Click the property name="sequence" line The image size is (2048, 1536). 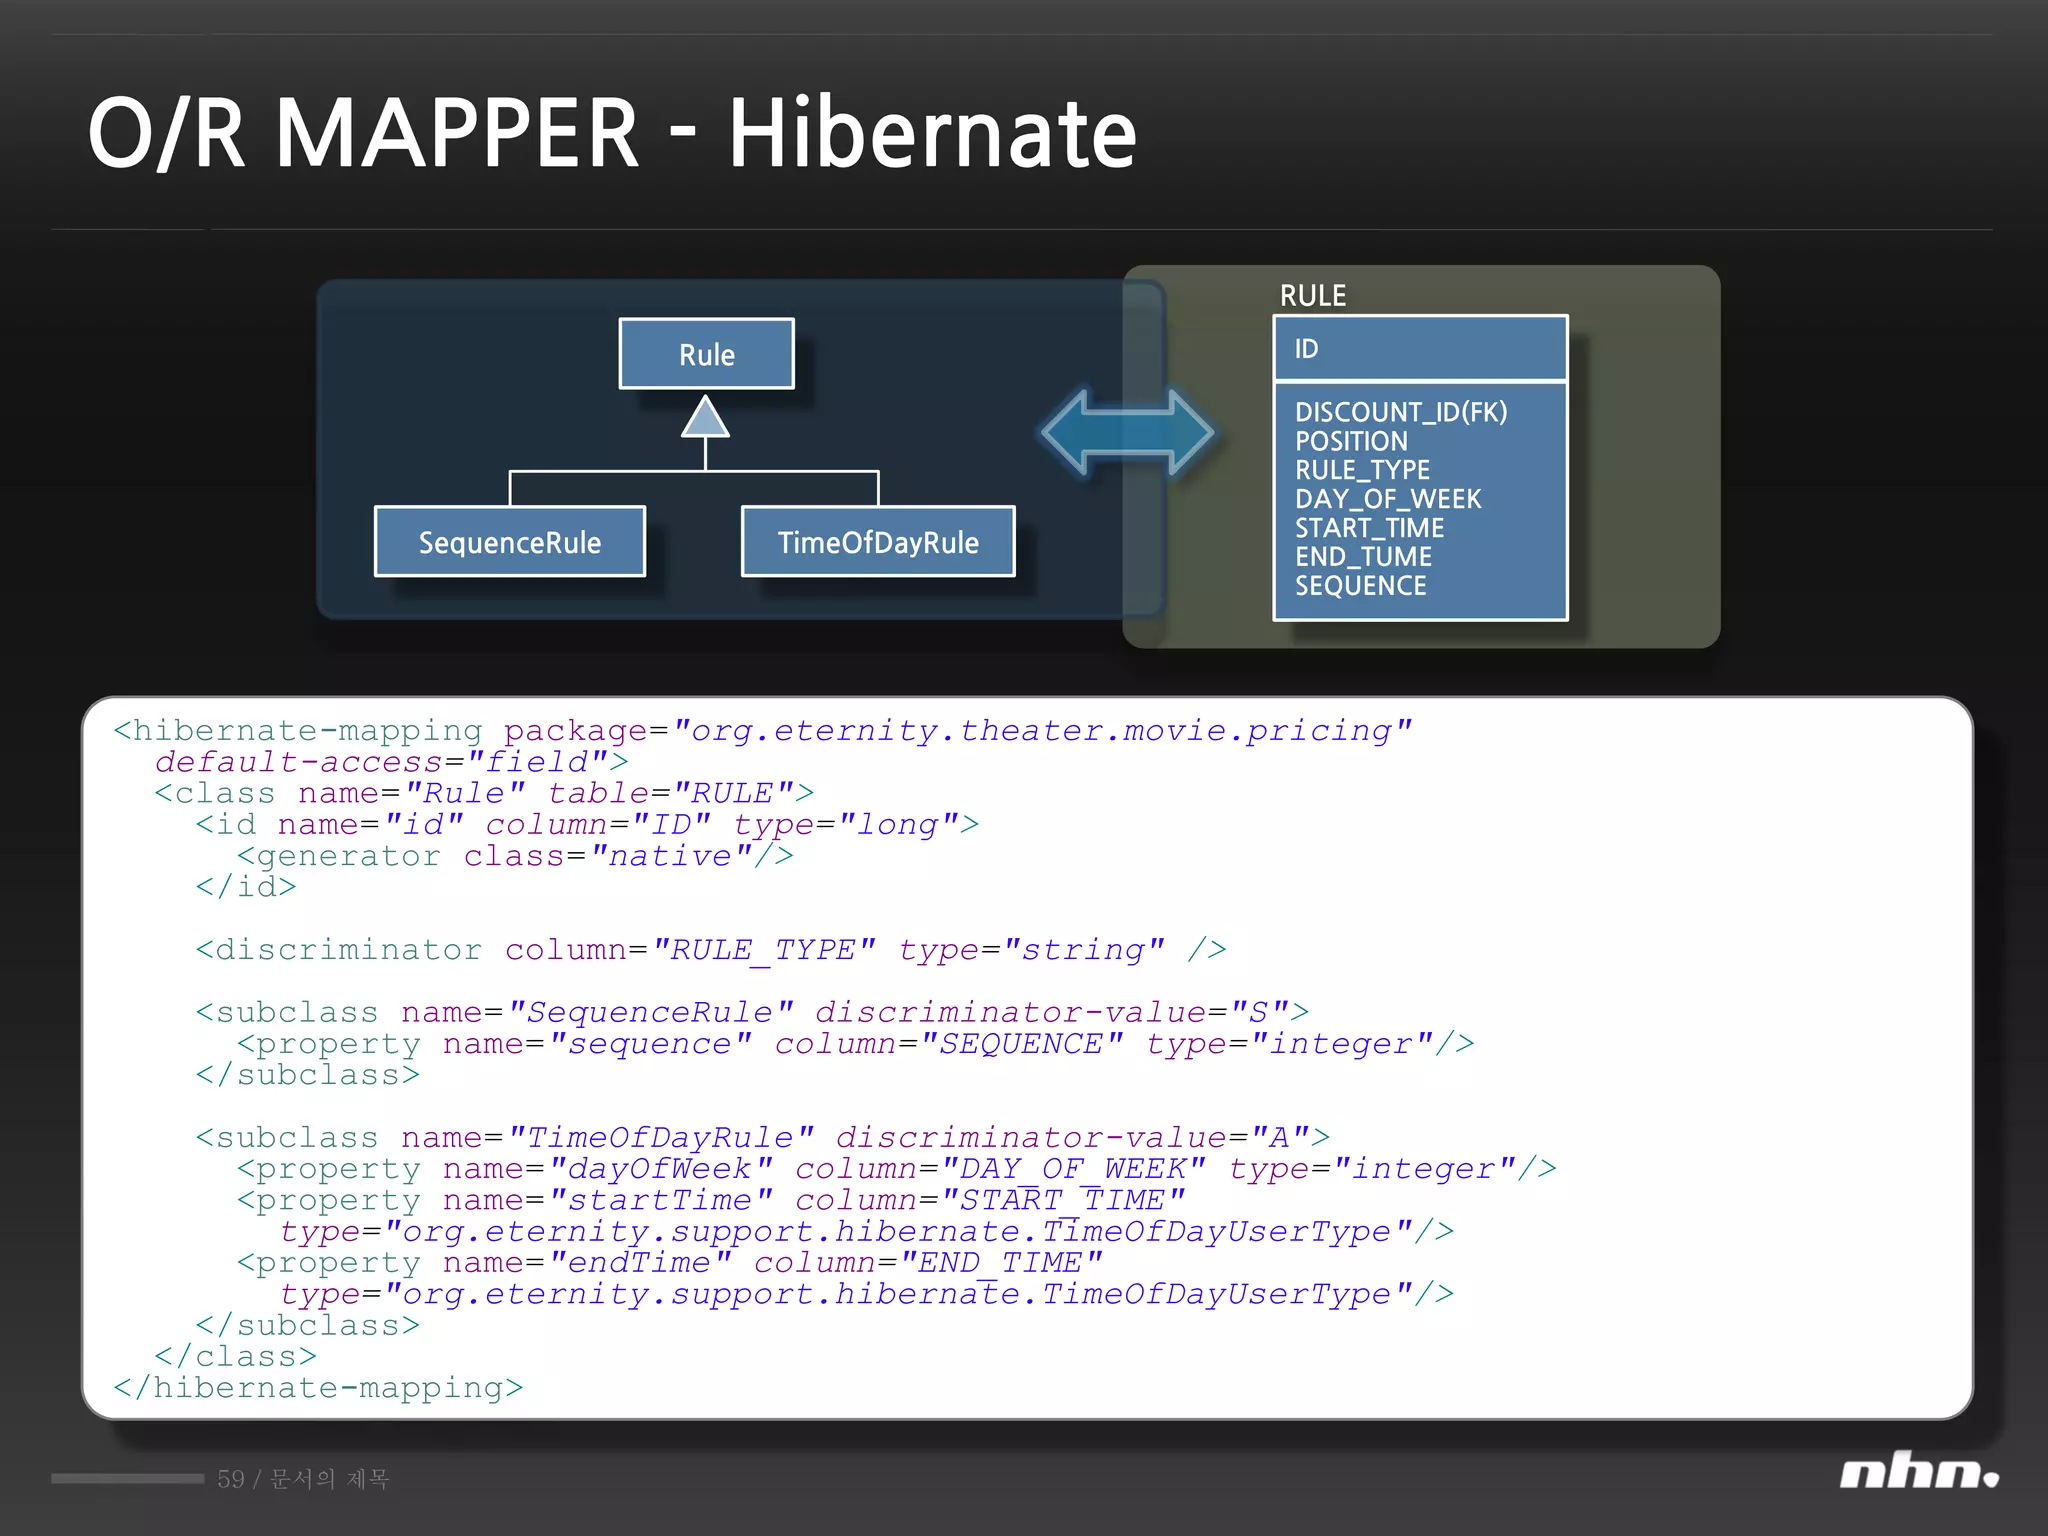[856, 1044]
